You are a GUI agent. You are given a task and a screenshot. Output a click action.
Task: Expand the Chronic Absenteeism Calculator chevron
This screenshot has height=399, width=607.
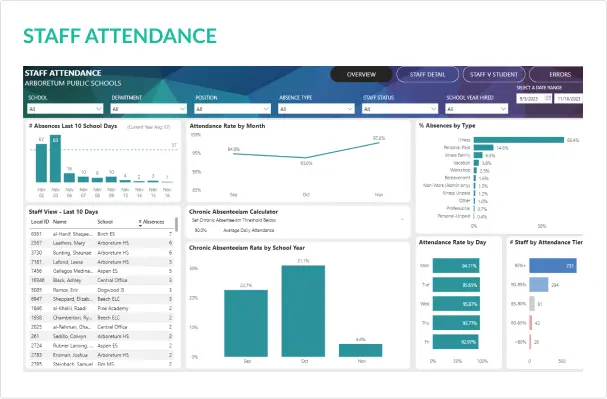click(x=402, y=219)
